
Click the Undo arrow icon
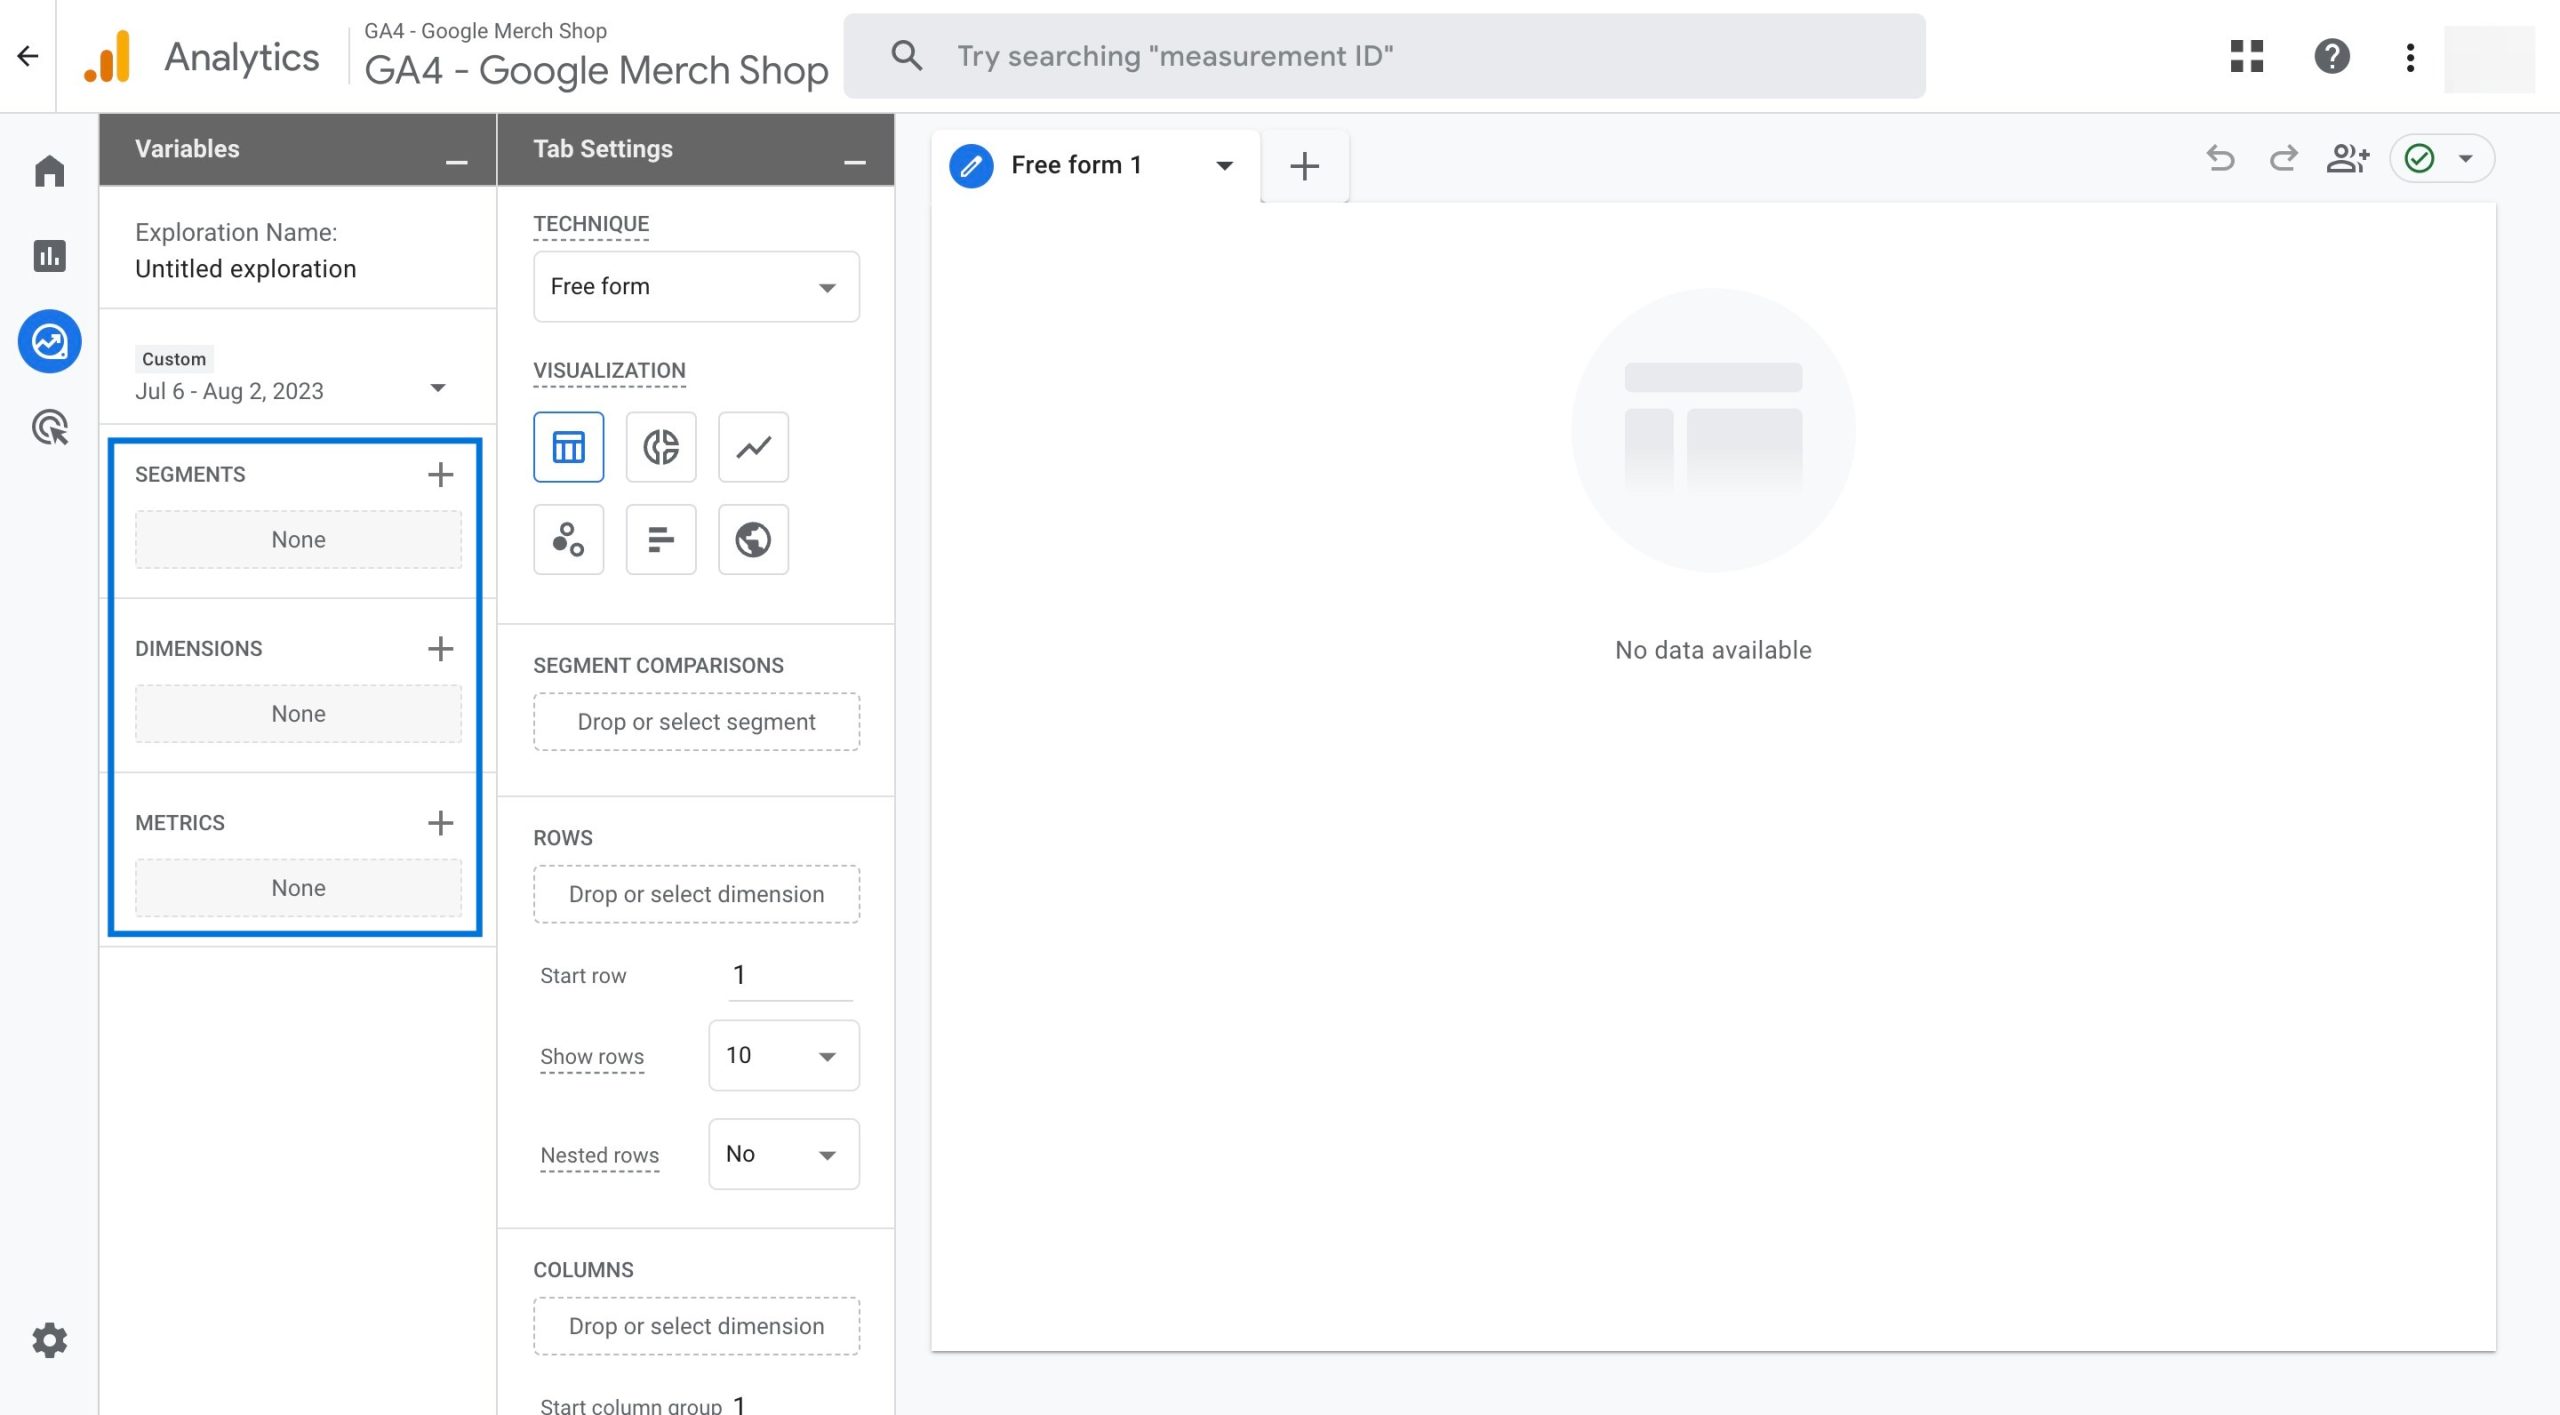coord(2220,158)
